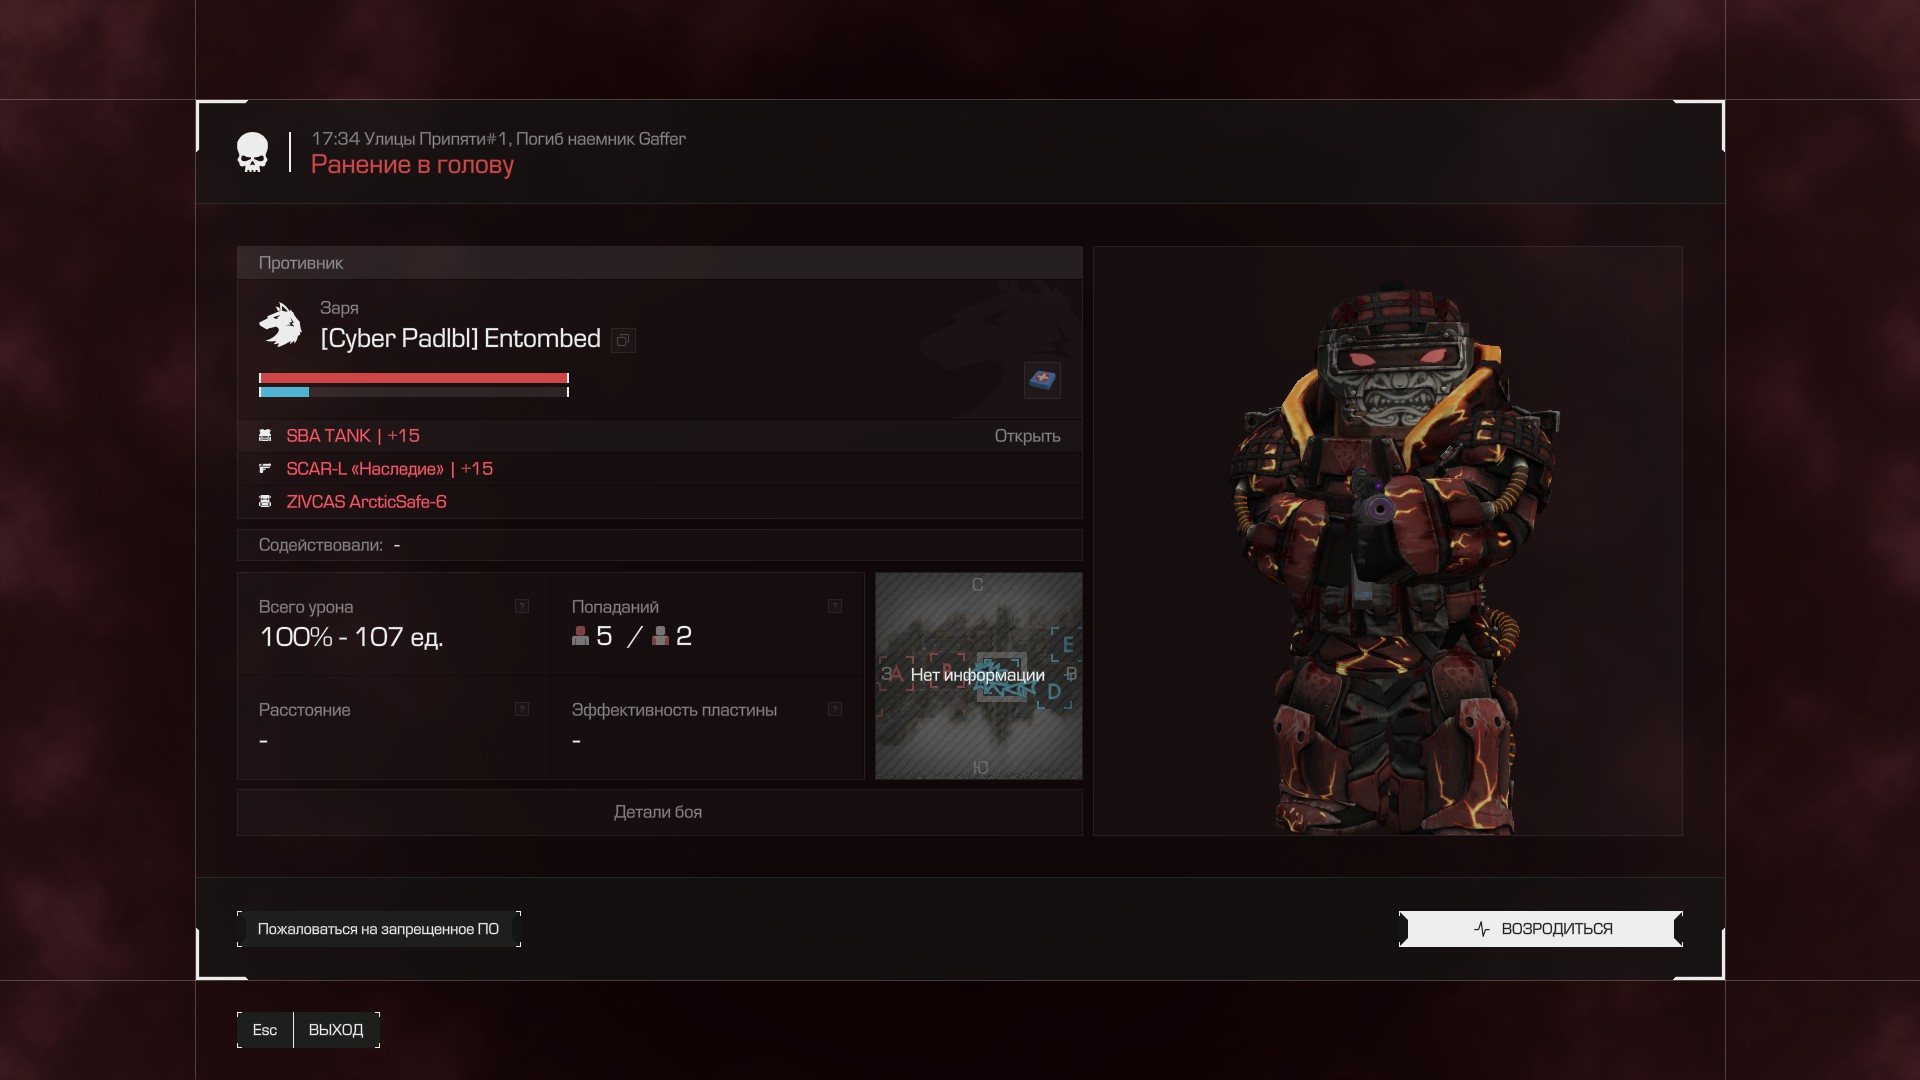
Task: Click the Esc ВЫХОД exit button
Action: tap(308, 1030)
